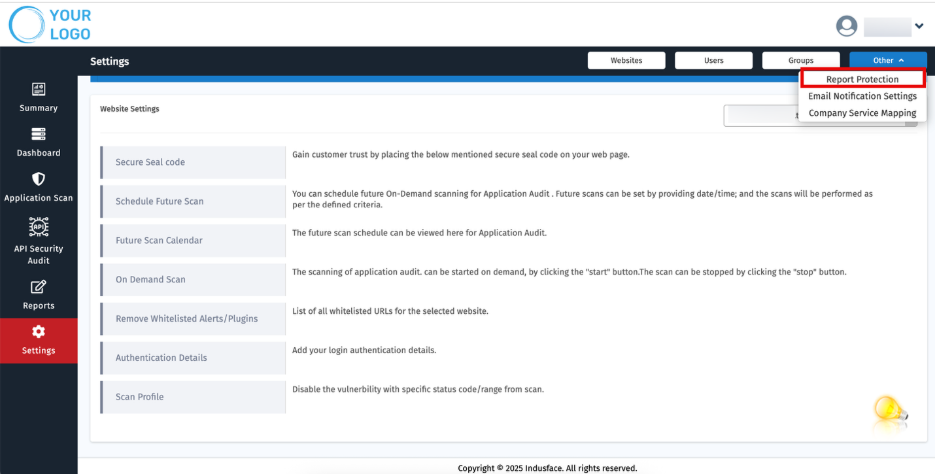Screen dimensions: 936x474
Task: Click the YOUR LOGO image
Action: point(50,24)
